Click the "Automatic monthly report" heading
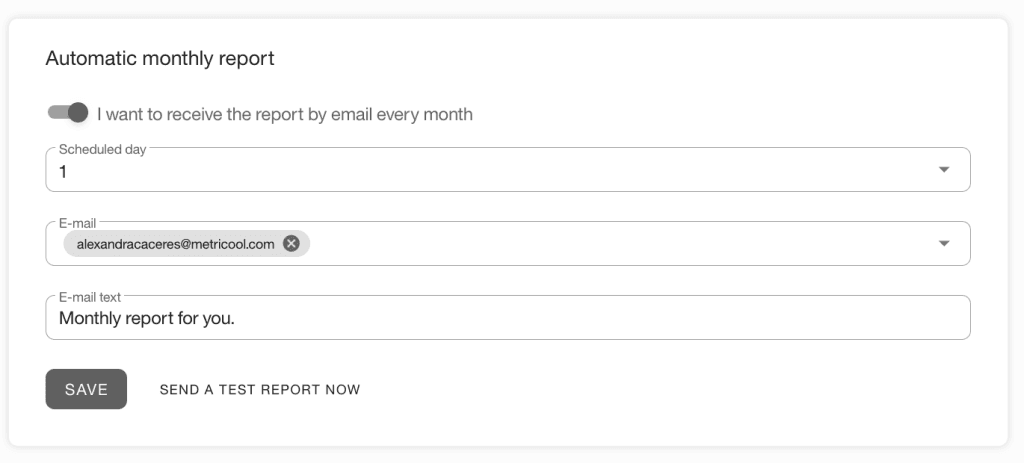The width and height of the screenshot is (1024, 463). (160, 59)
